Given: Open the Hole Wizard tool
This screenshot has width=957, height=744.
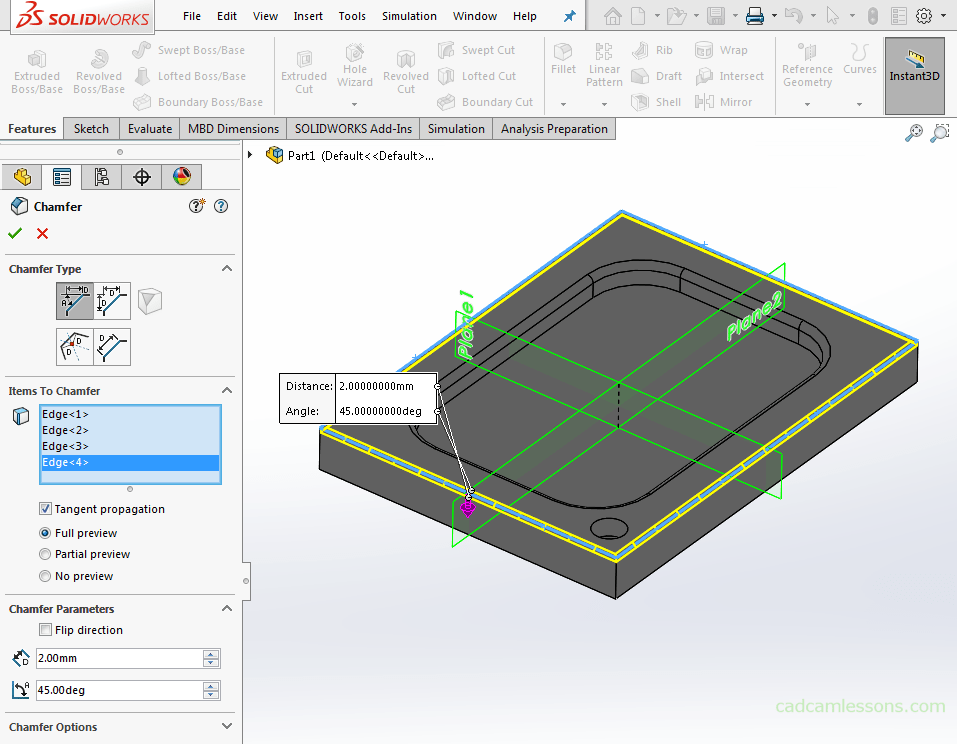Looking at the screenshot, I should pyautogui.click(x=355, y=67).
